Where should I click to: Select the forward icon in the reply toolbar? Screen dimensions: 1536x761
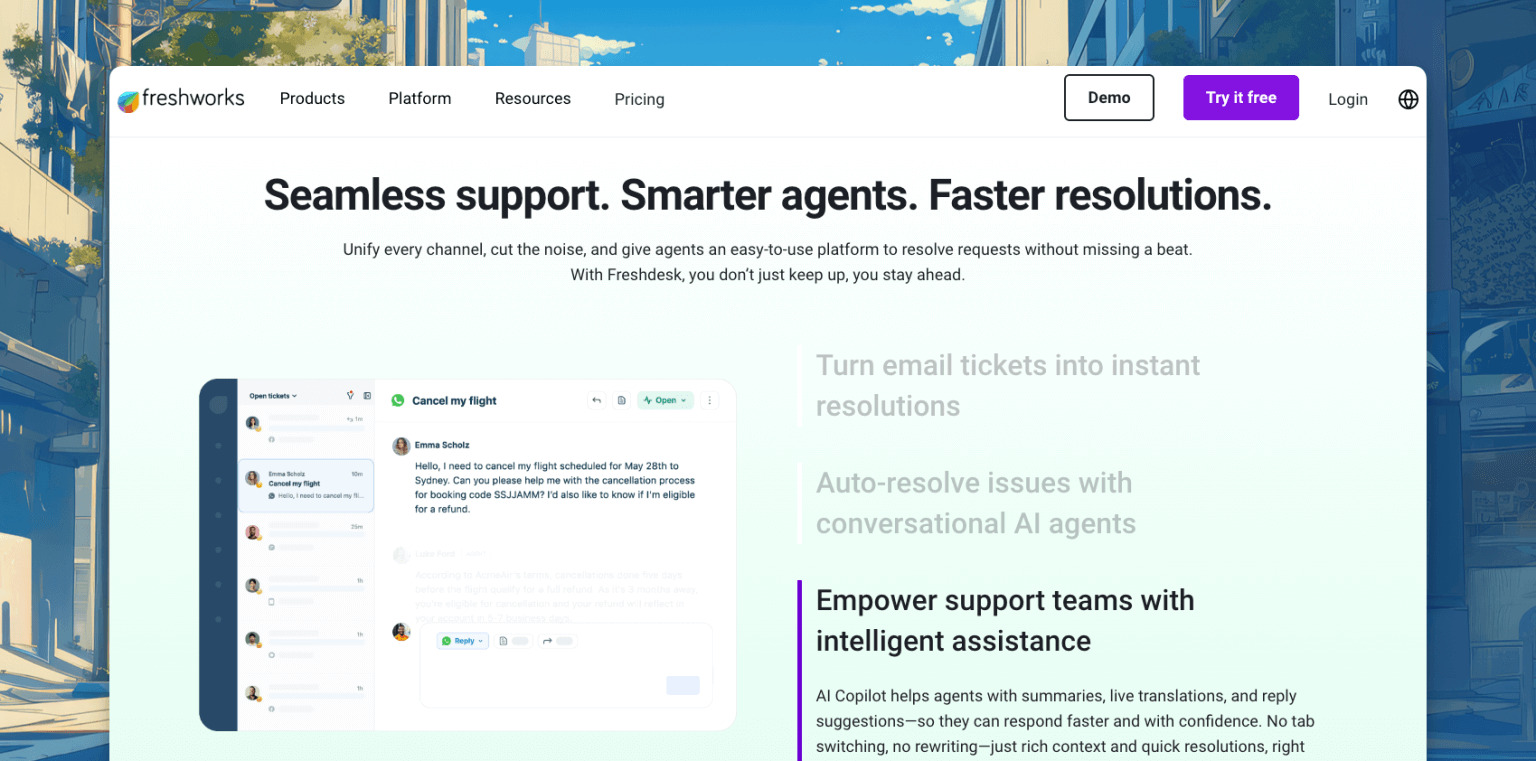point(548,641)
